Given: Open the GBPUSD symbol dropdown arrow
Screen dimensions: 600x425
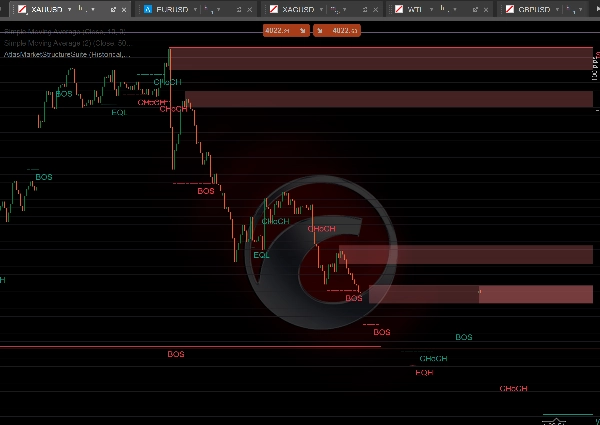Looking at the screenshot, I should (557, 10).
